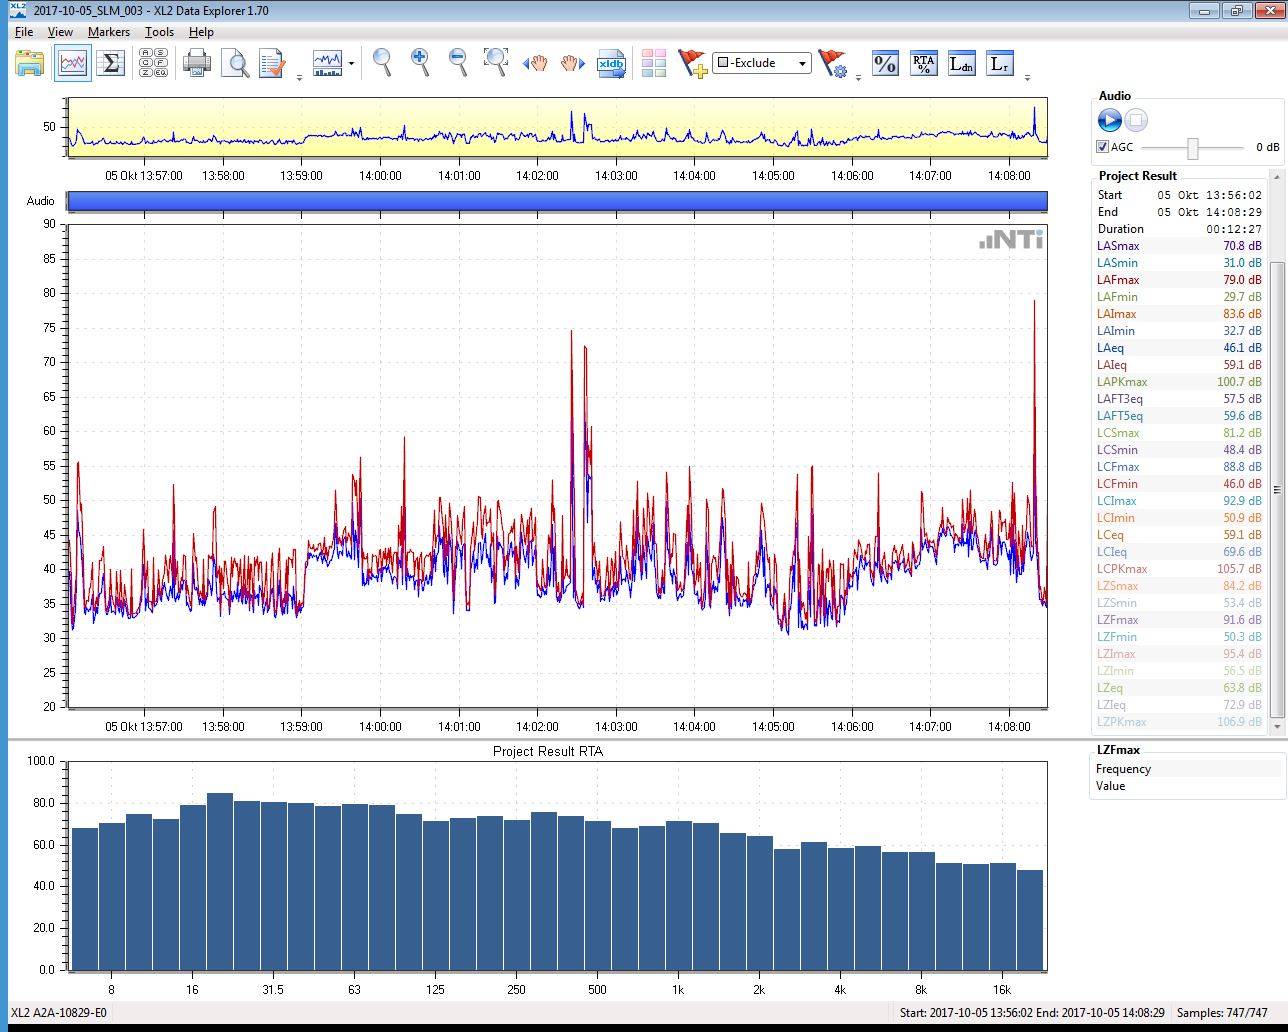
Task: Select the LAeq result row
Action: (x=1178, y=348)
